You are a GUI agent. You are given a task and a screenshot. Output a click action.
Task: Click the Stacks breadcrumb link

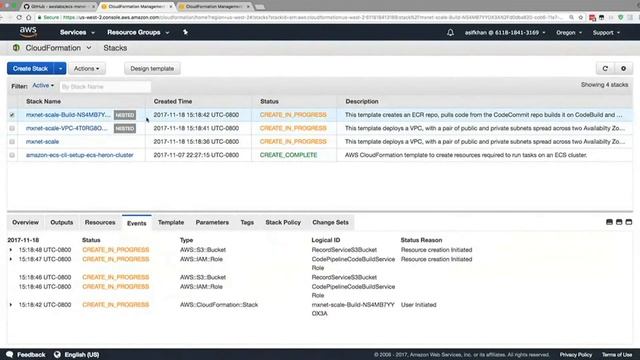click(115, 48)
